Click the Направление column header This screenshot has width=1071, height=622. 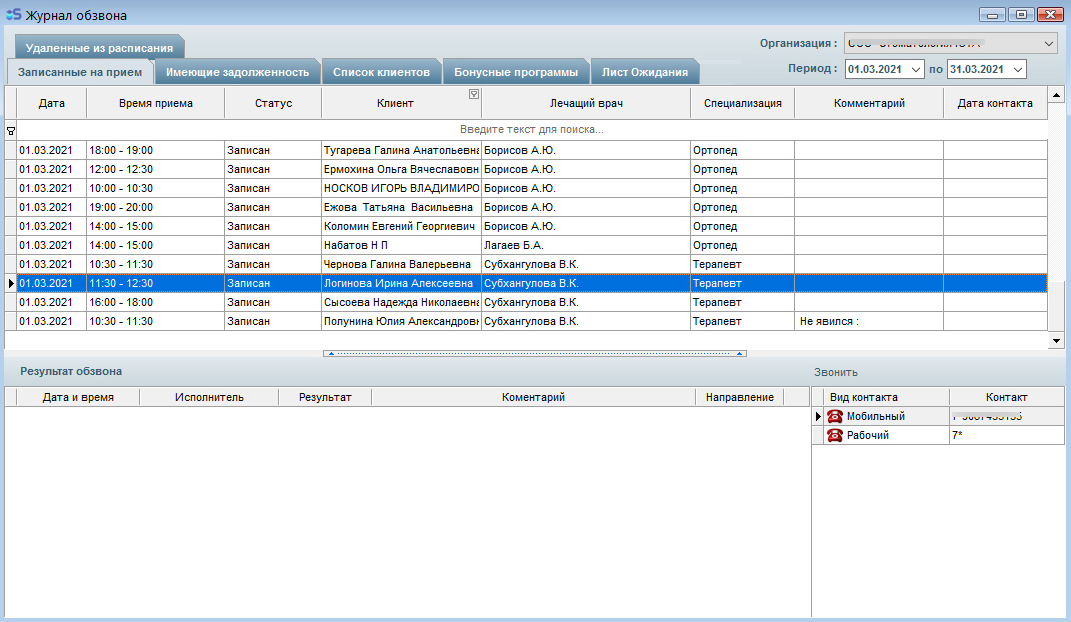pos(740,397)
